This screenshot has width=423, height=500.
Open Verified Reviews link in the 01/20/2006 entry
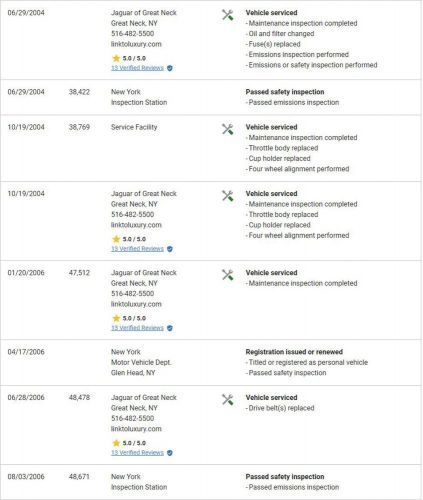click(137, 328)
